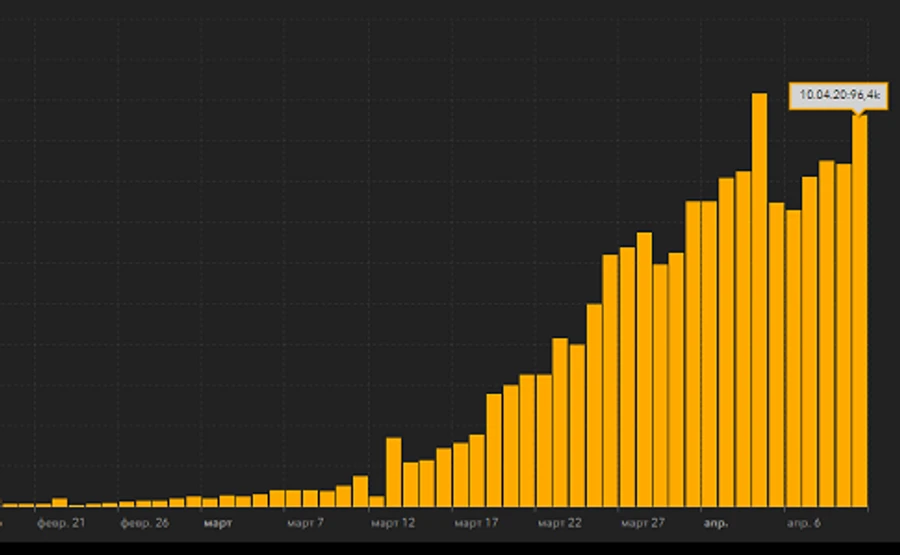Click the small raised bar above февр. 21
900x555 pixels.
coord(59,502)
